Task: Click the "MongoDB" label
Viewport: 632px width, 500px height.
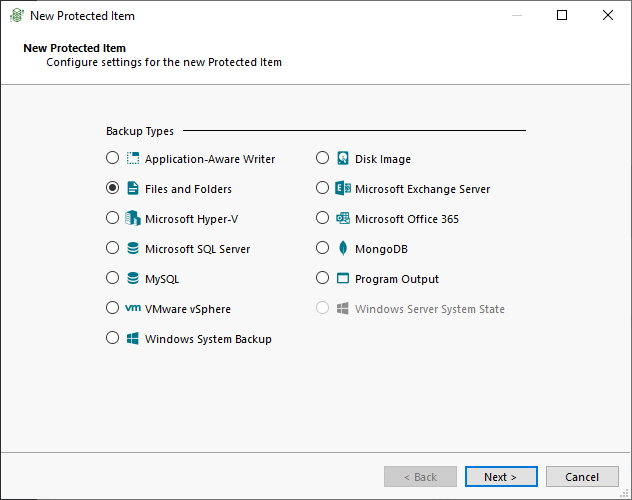Action: tap(381, 249)
